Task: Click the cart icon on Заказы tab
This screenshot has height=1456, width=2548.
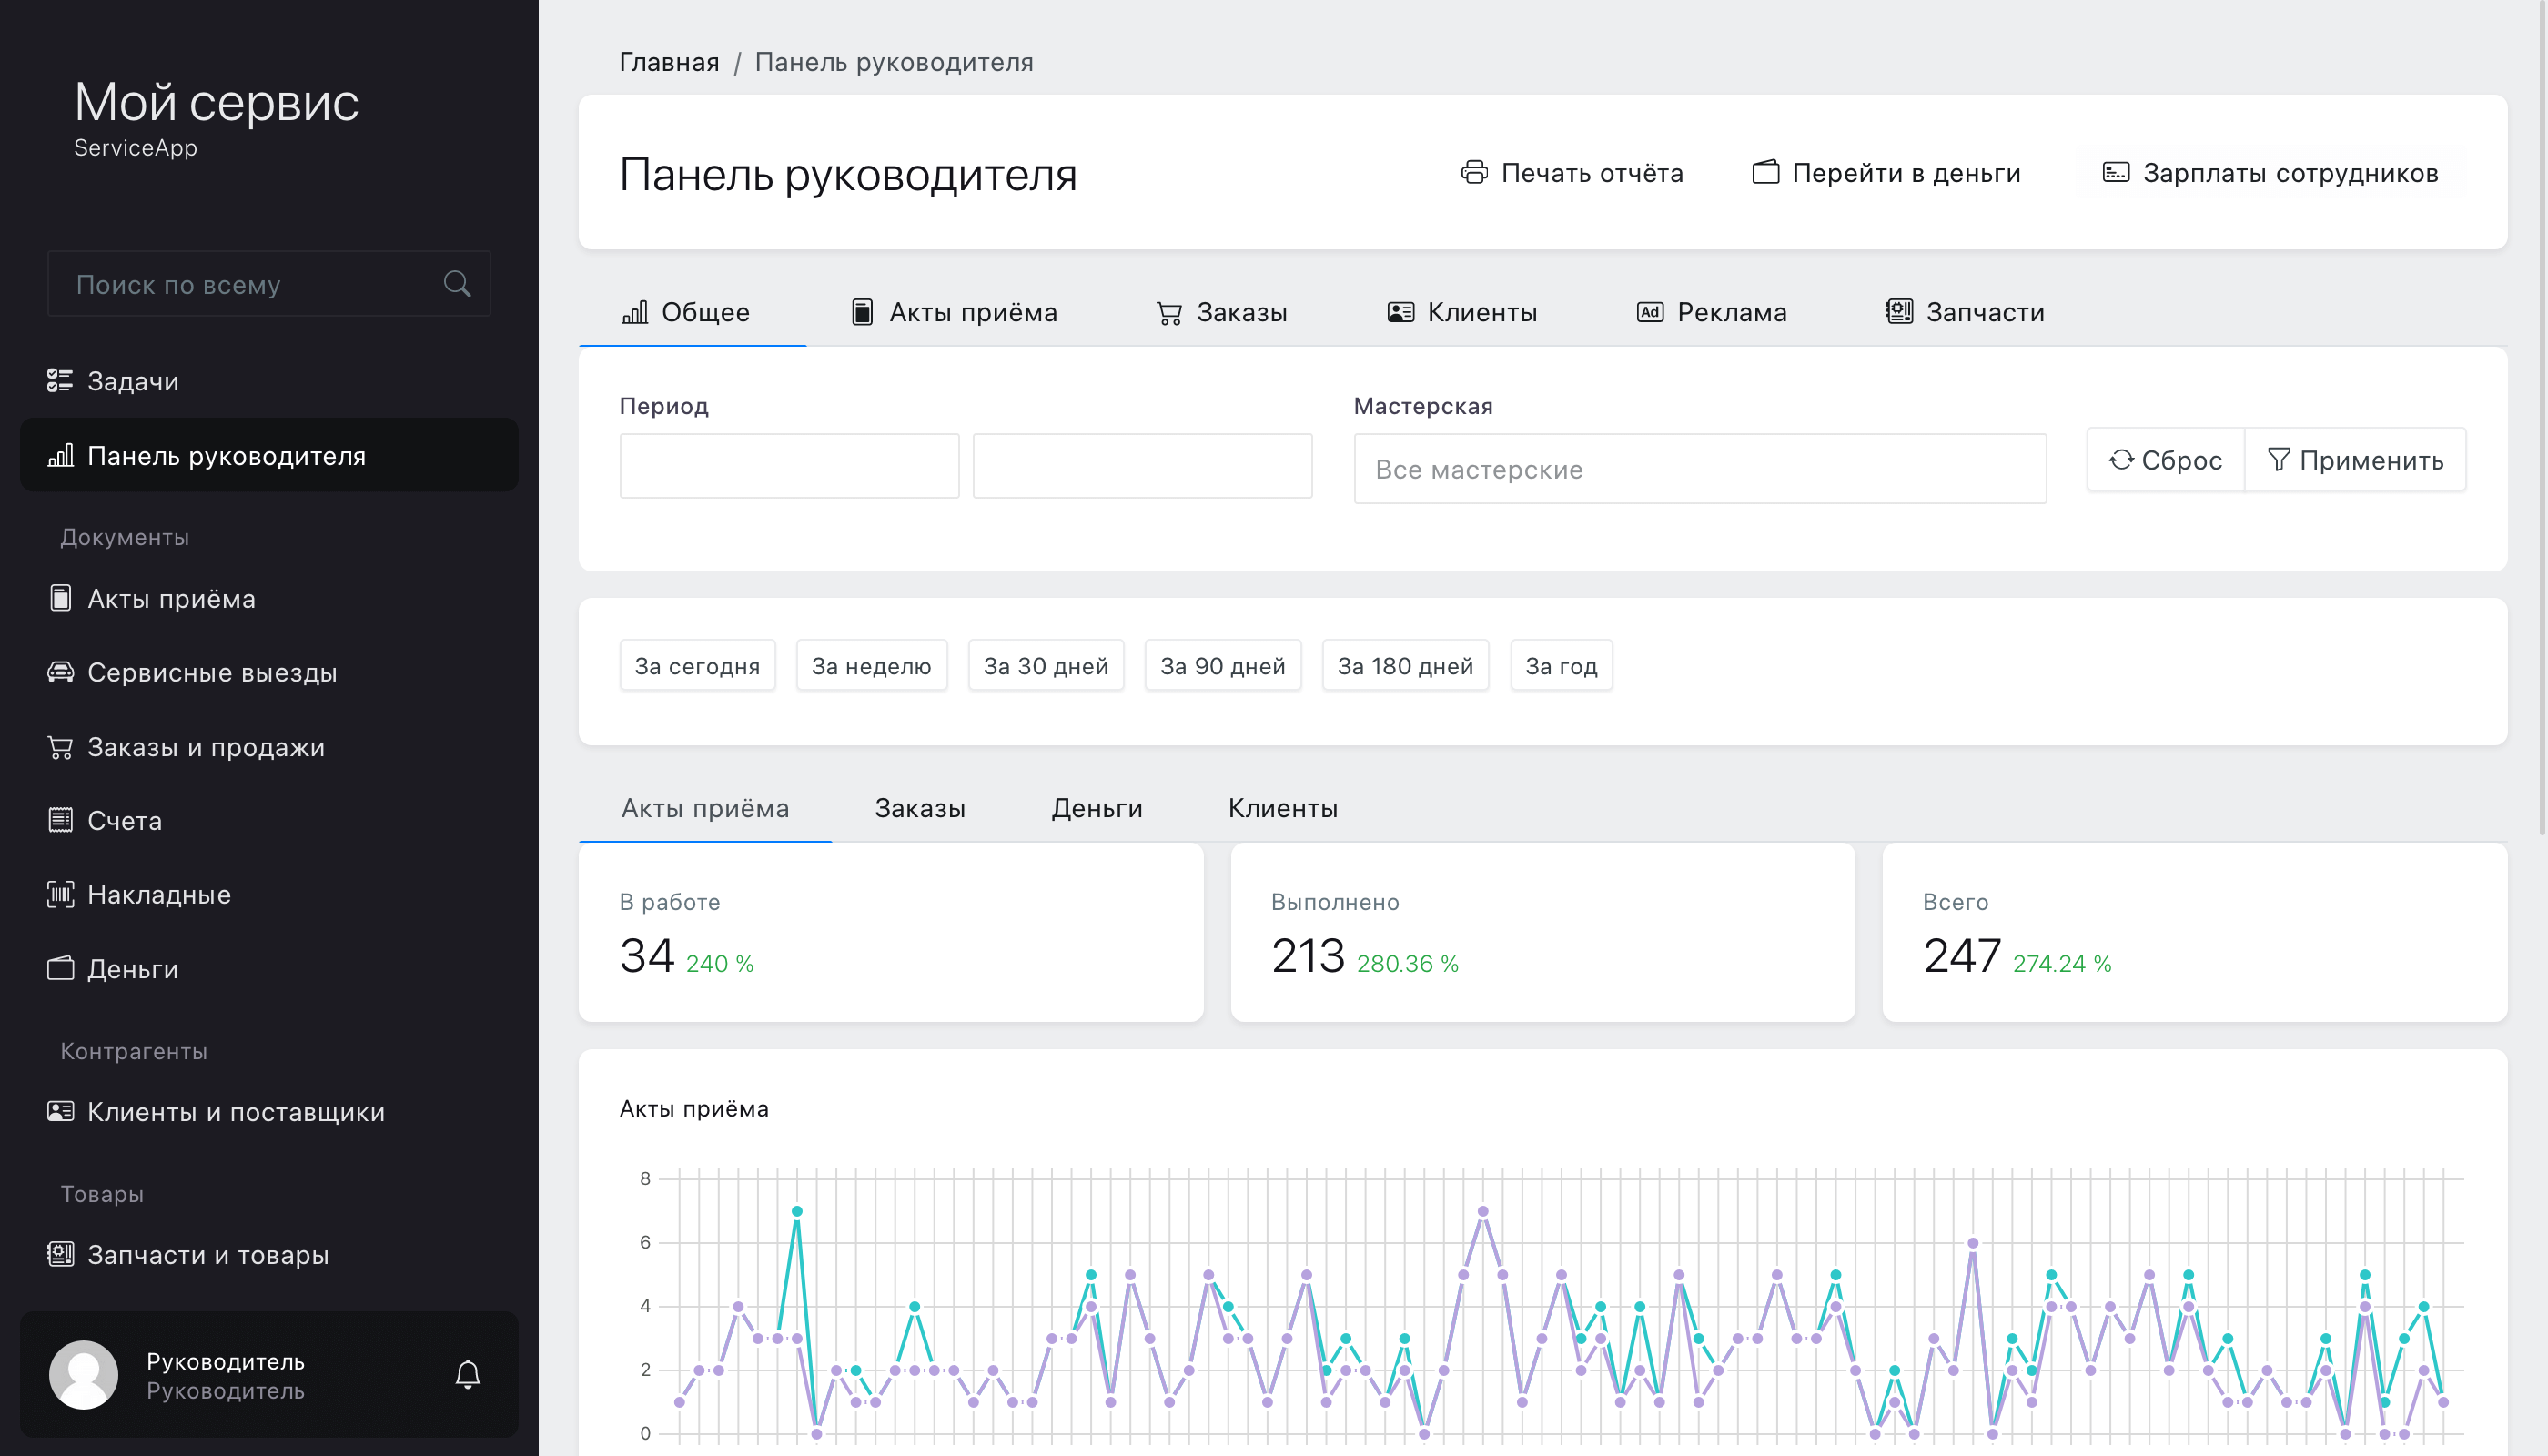Action: pyautogui.click(x=1169, y=313)
